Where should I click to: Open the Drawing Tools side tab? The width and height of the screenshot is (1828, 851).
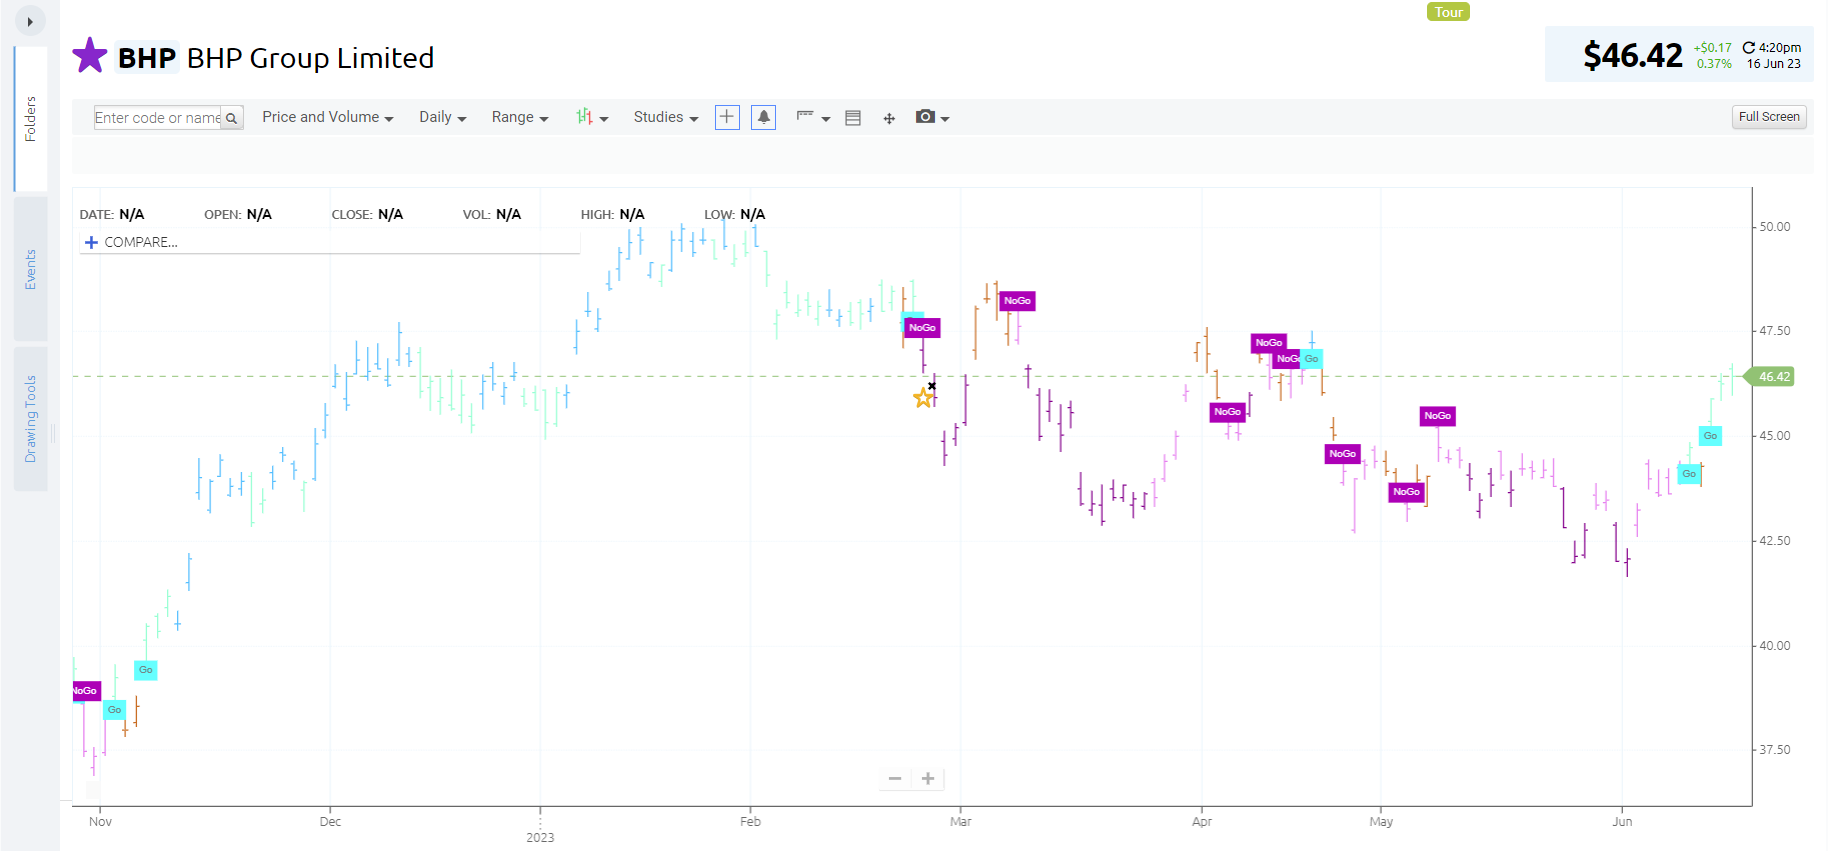pyautogui.click(x=30, y=419)
